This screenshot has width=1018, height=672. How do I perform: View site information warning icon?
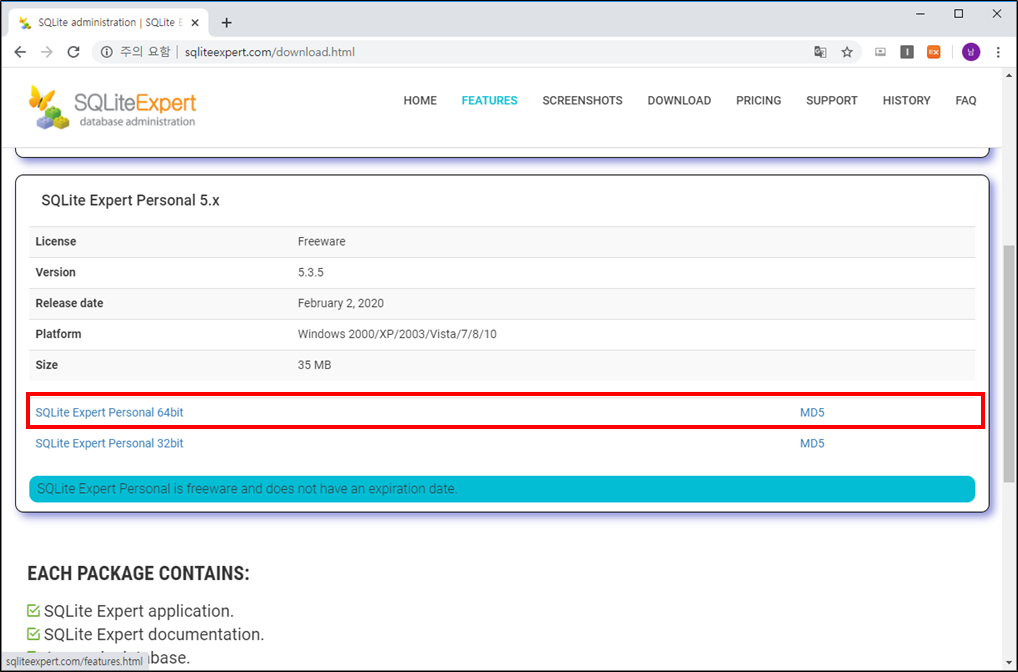(106, 52)
